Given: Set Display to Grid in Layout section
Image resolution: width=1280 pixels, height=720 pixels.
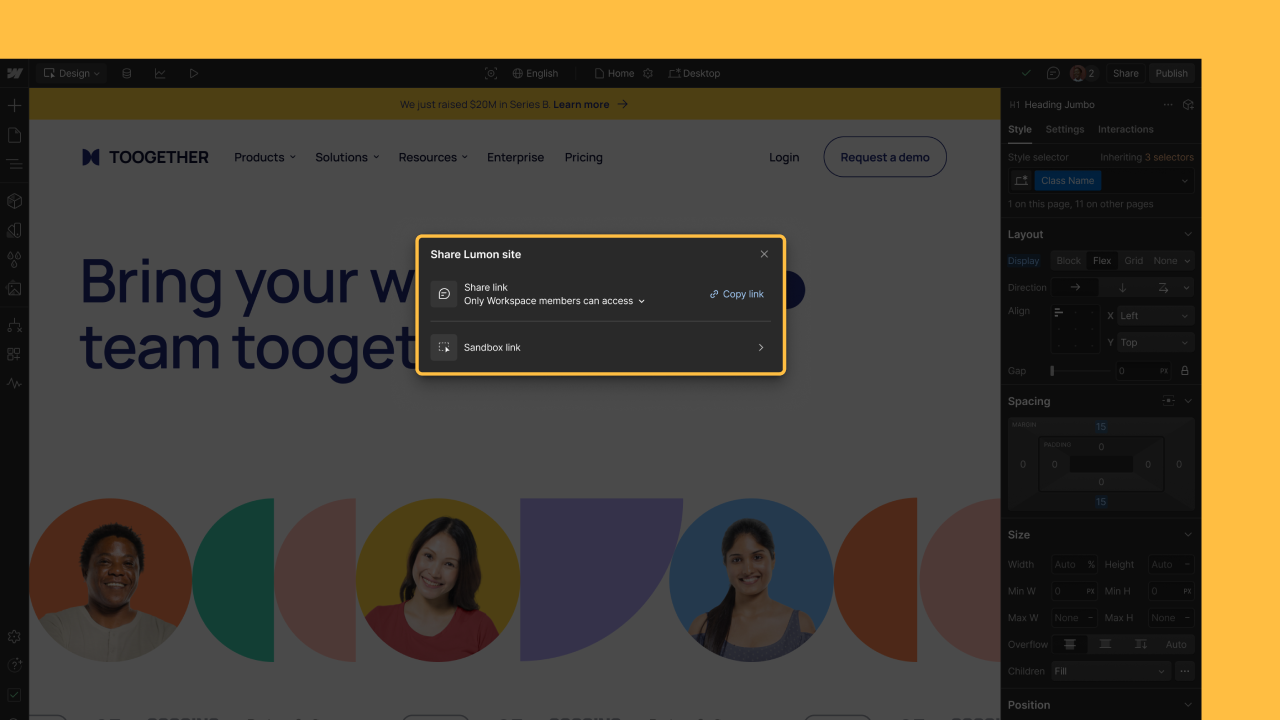Looking at the screenshot, I should pyautogui.click(x=1134, y=260).
